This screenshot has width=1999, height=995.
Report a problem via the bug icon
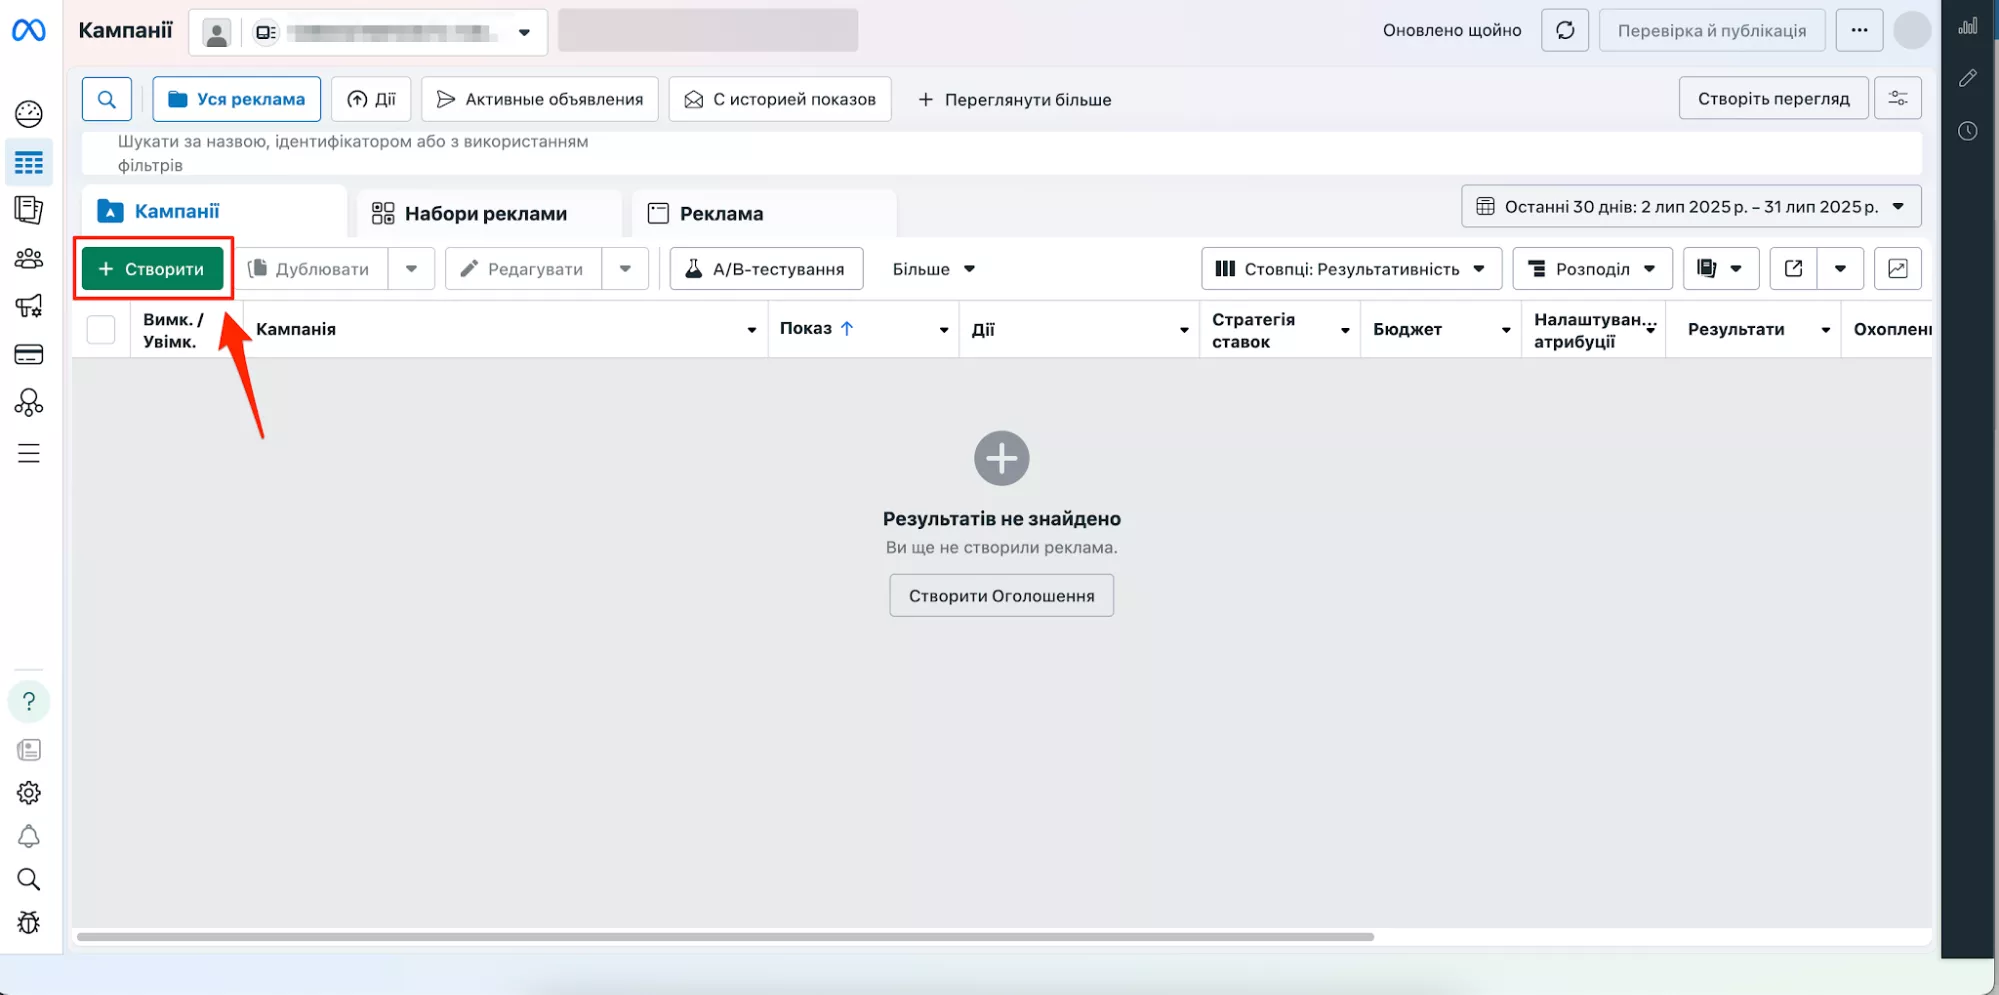click(x=29, y=922)
